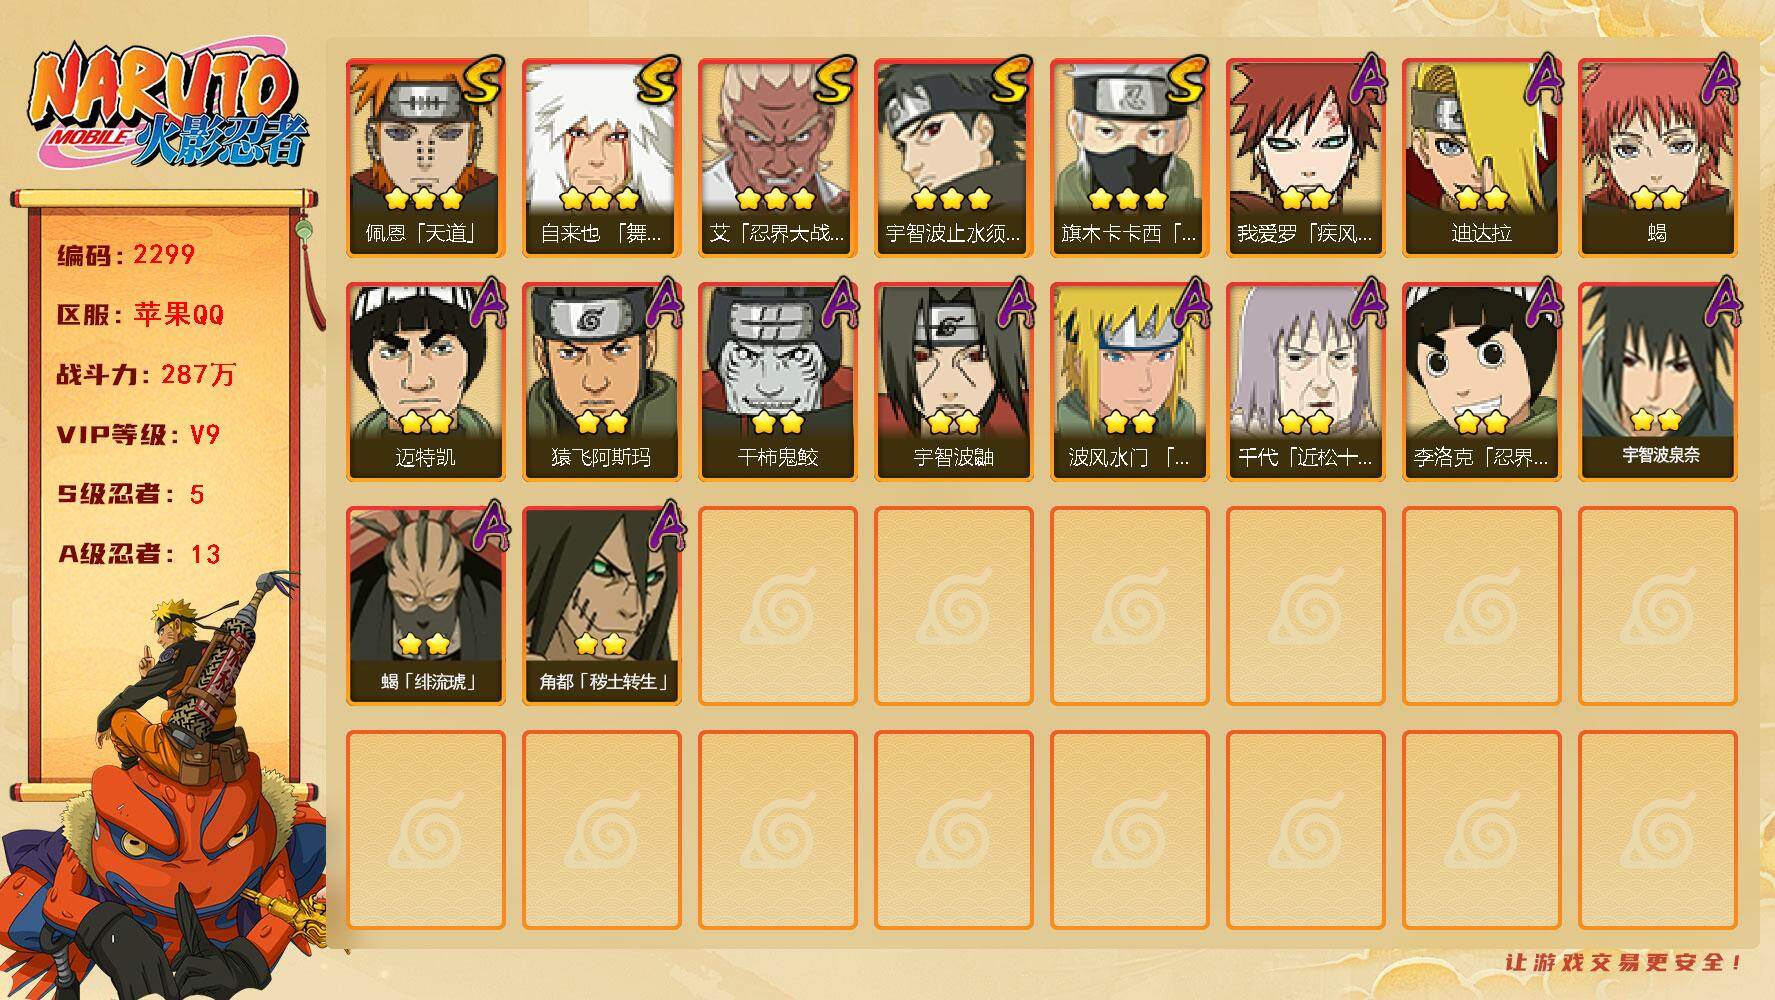Image resolution: width=1775 pixels, height=1000 pixels.
Task: Select the 角都「秽土转生」ninja card
Action: click(602, 606)
